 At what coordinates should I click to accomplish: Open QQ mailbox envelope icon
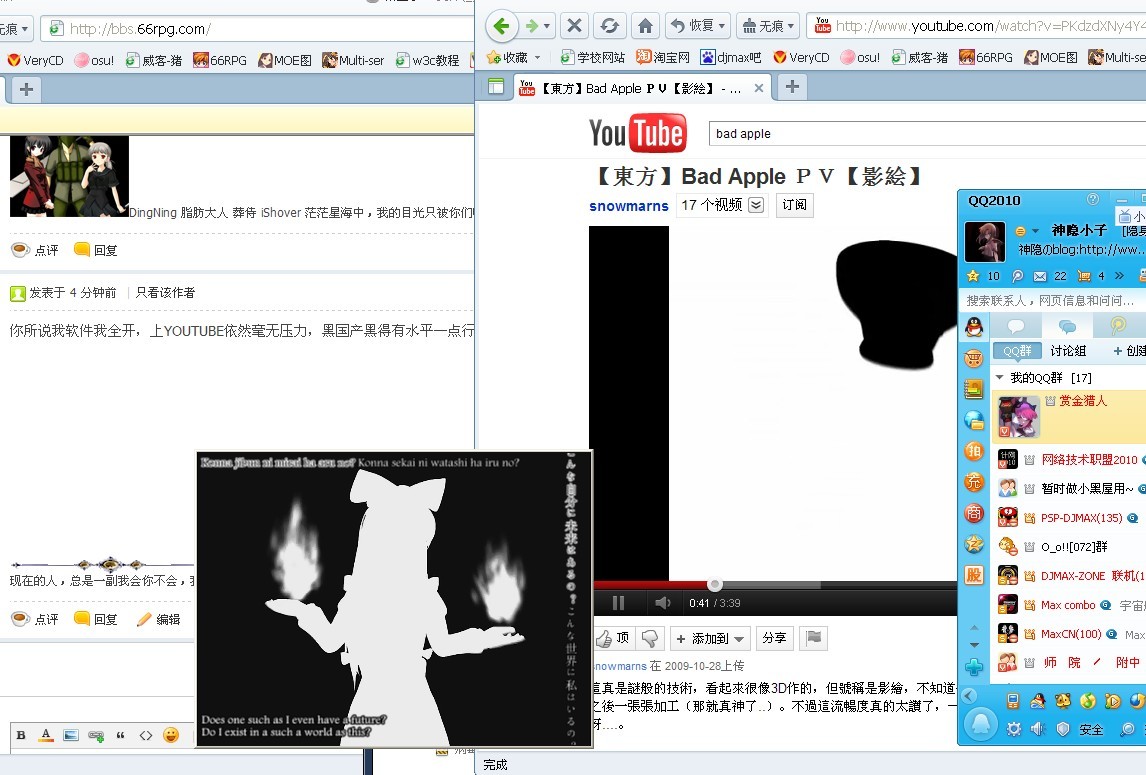point(1040,276)
